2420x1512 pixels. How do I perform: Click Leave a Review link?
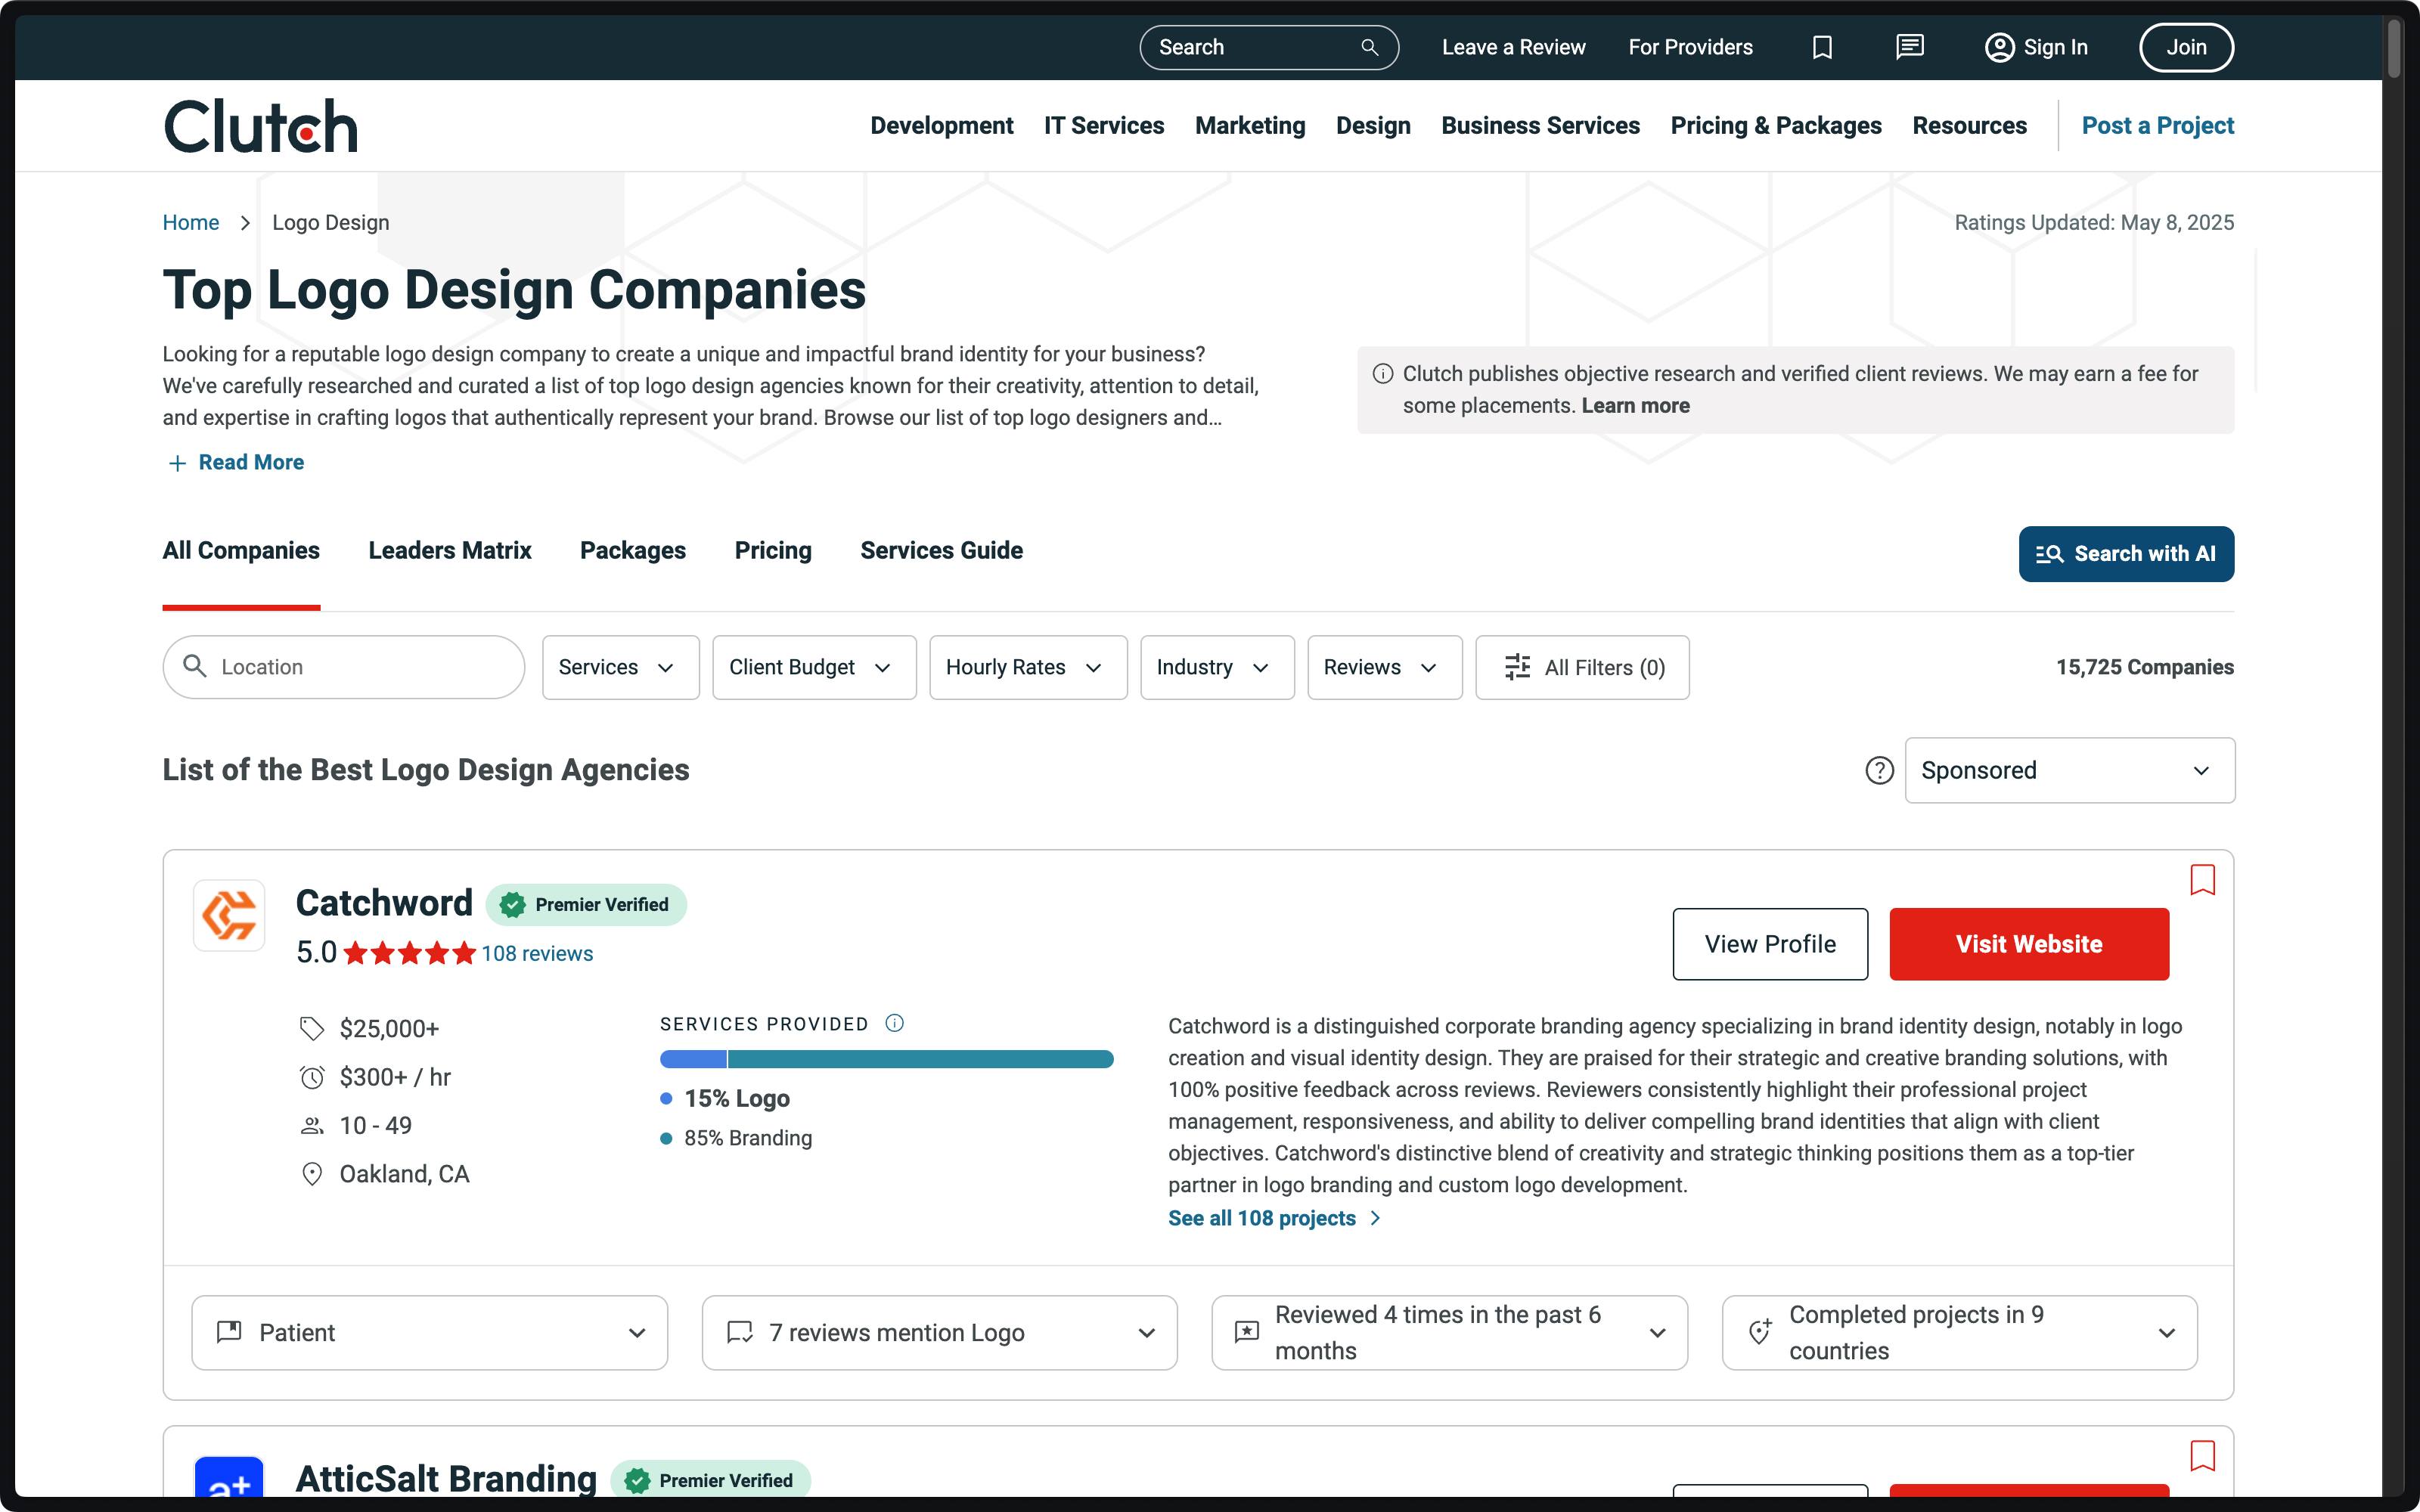(x=1513, y=47)
